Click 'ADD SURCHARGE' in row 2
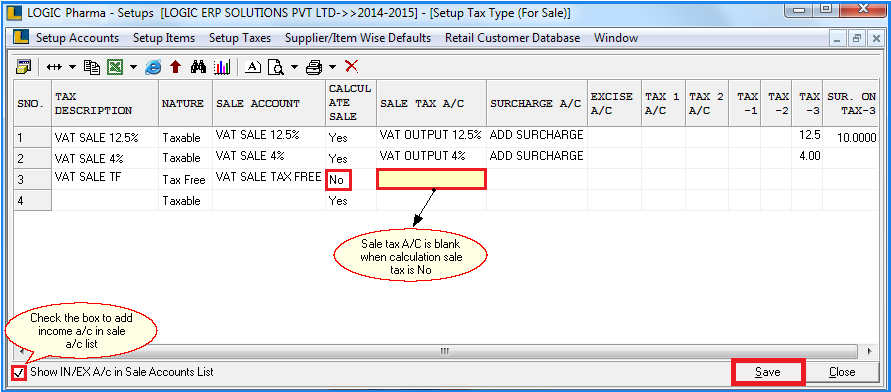Viewport: 891px width, 392px height. [537, 157]
